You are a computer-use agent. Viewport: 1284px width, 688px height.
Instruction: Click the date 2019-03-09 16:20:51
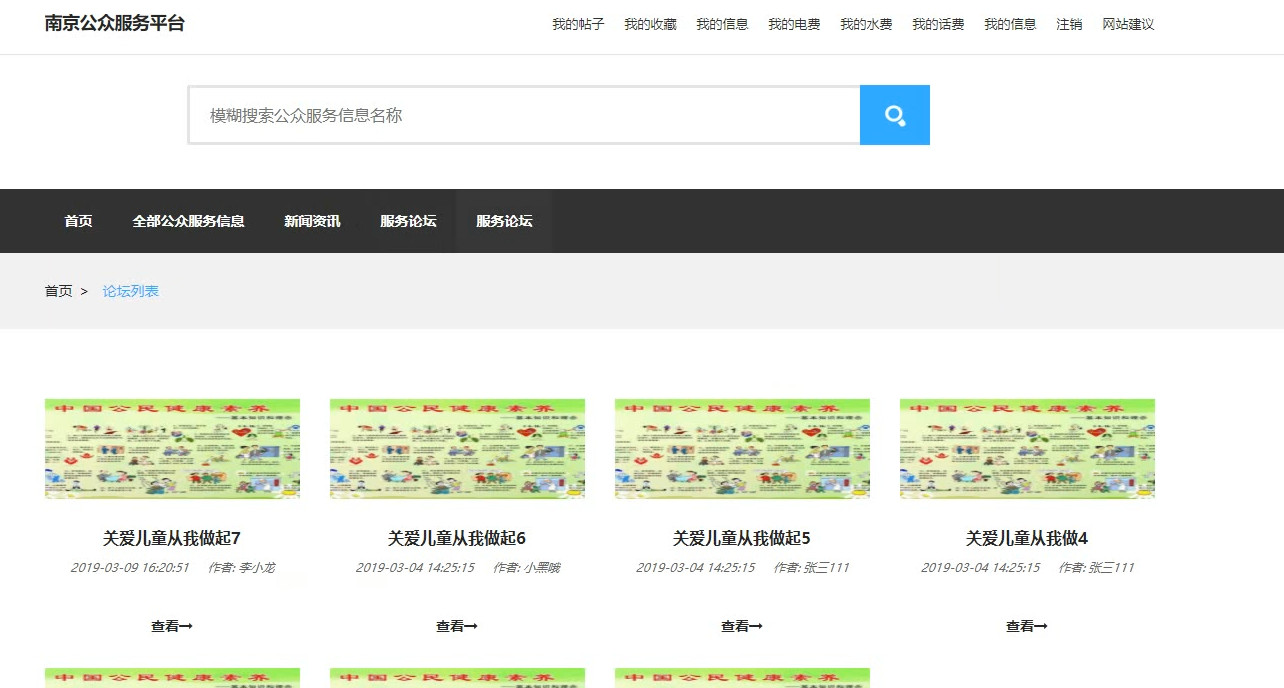(130, 568)
